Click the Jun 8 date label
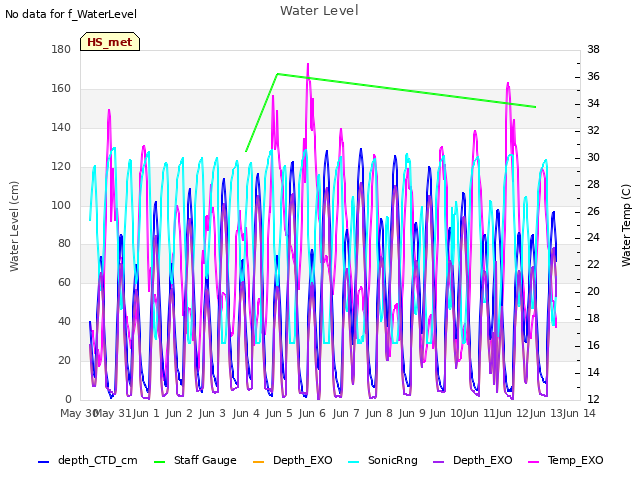Screen dimensions: 640x480 (x=379, y=413)
